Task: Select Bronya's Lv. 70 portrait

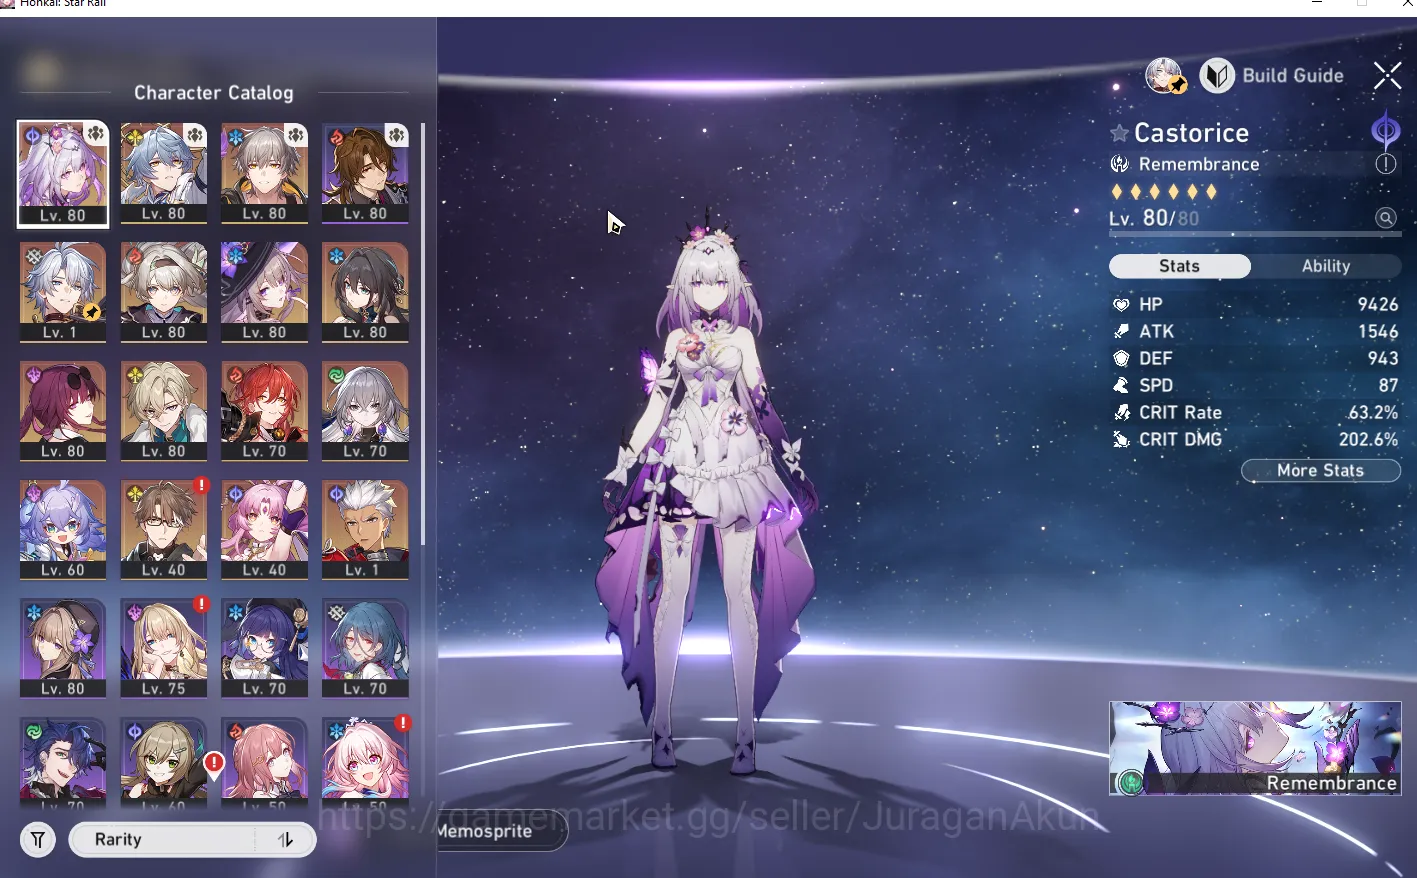Action: pyautogui.click(x=365, y=411)
